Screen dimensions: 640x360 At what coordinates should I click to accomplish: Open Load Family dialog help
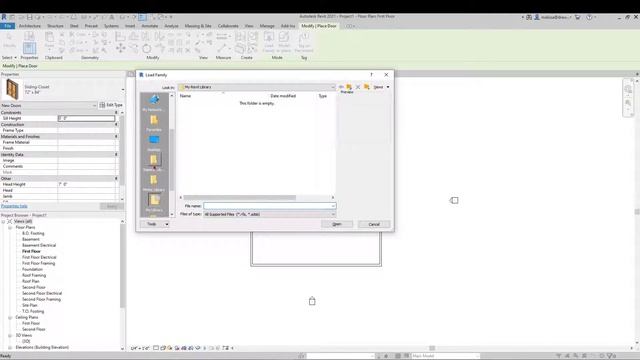click(x=371, y=75)
